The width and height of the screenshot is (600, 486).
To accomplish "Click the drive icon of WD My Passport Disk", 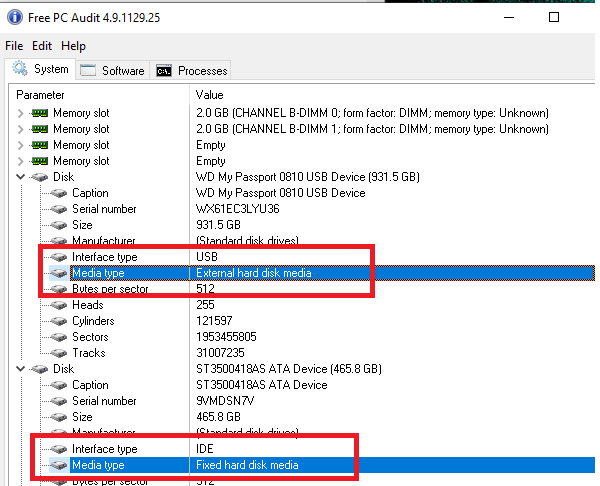I will (x=39, y=177).
